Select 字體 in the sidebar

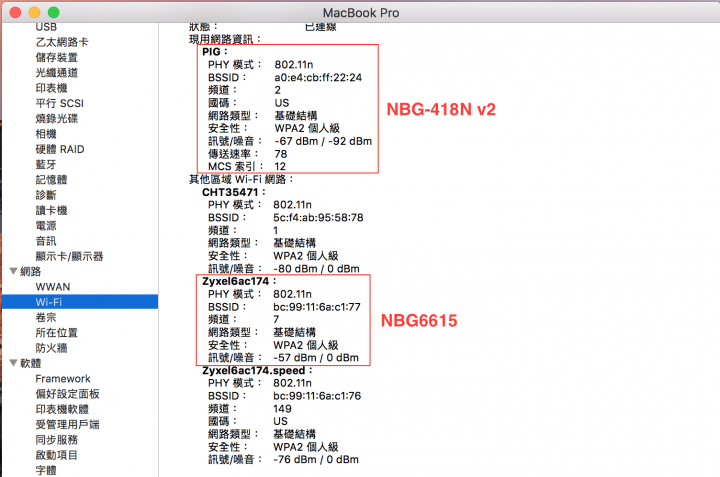[x=46, y=470]
